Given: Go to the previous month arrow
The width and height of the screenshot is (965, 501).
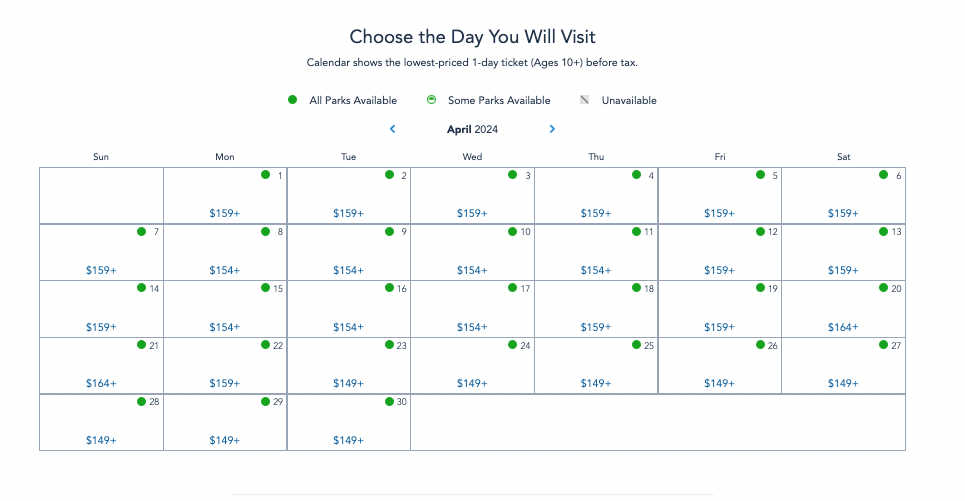Looking at the screenshot, I should (x=393, y=129).
